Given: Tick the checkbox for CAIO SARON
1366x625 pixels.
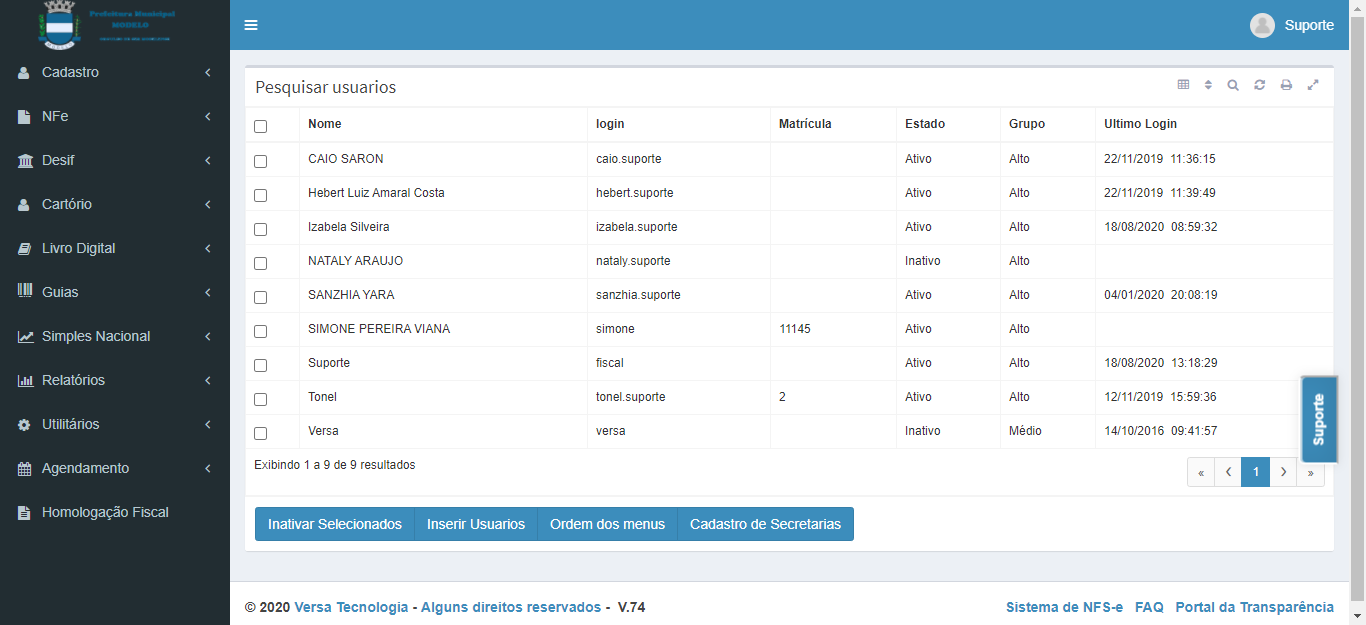Looking at the screenshot, I should click(x=261, y=161).
